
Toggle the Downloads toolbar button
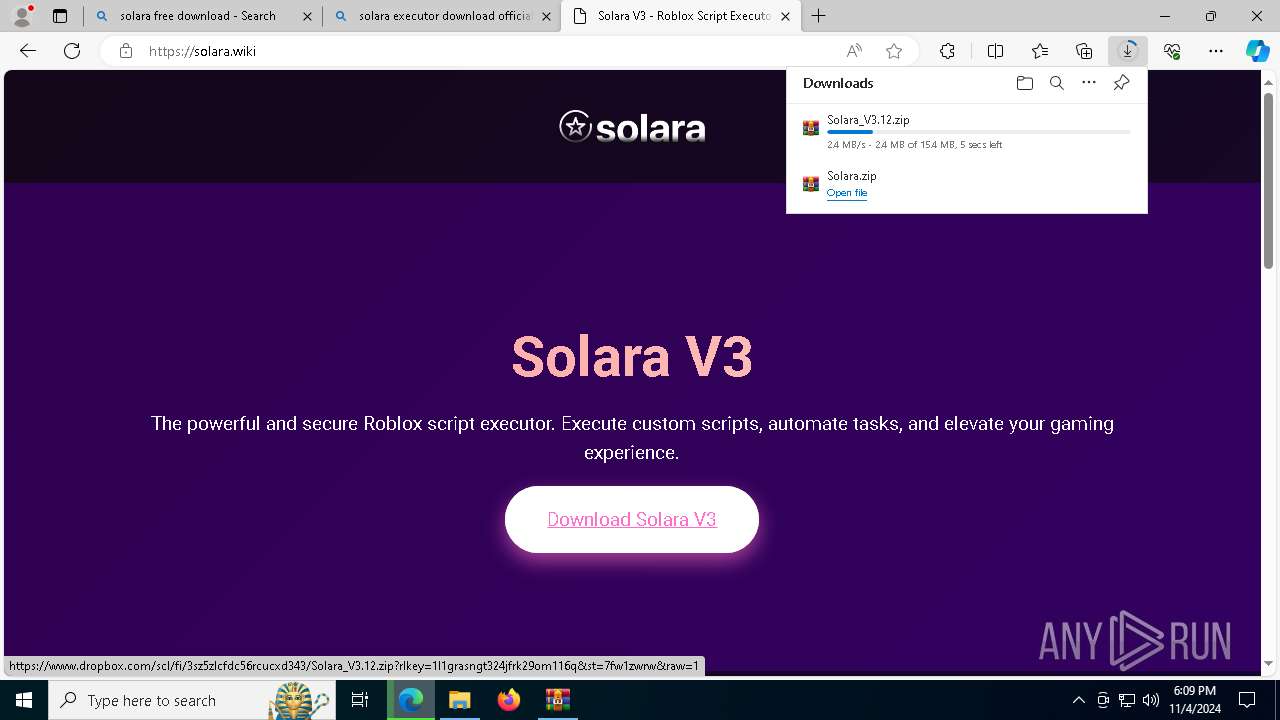click(1128, 51)
